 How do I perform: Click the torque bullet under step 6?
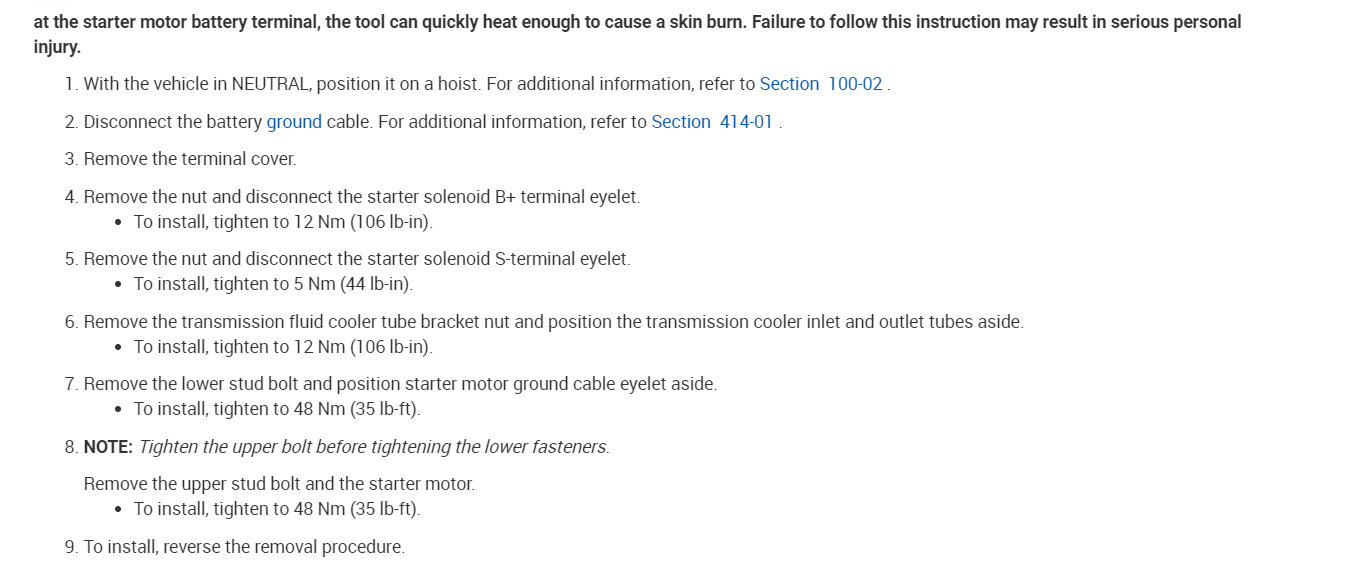click(283, 347)
